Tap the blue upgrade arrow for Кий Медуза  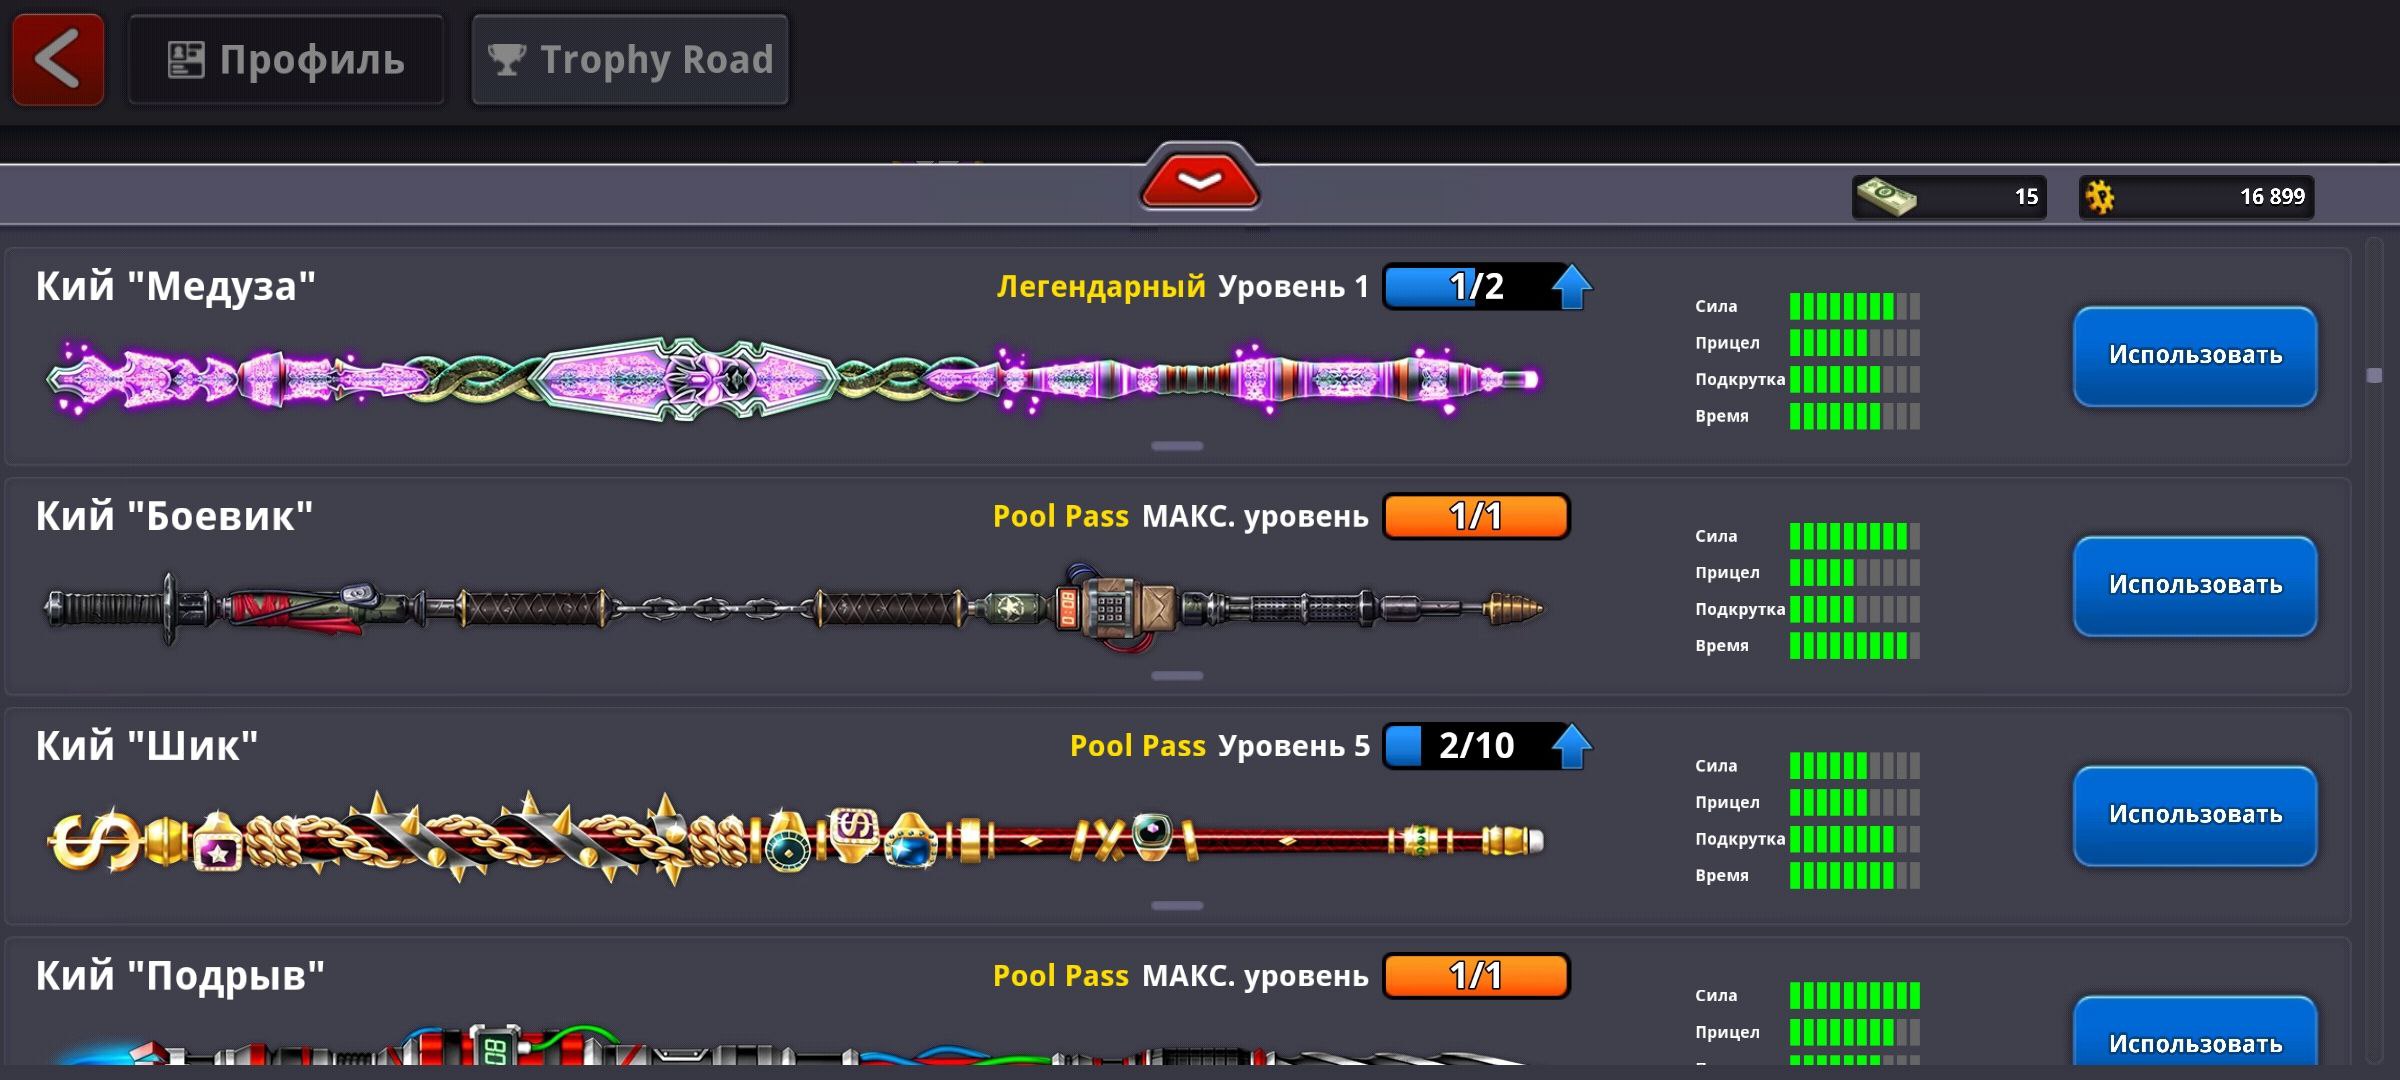[1572, 287]
